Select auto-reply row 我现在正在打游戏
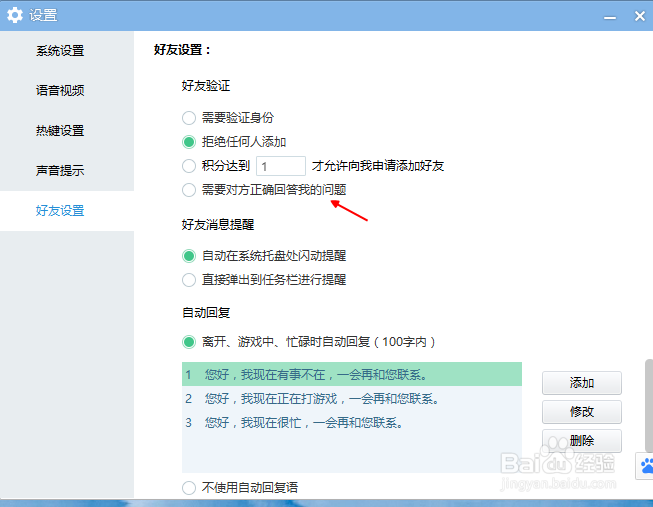This screenshot has width=653, height=507. (352, 399)
